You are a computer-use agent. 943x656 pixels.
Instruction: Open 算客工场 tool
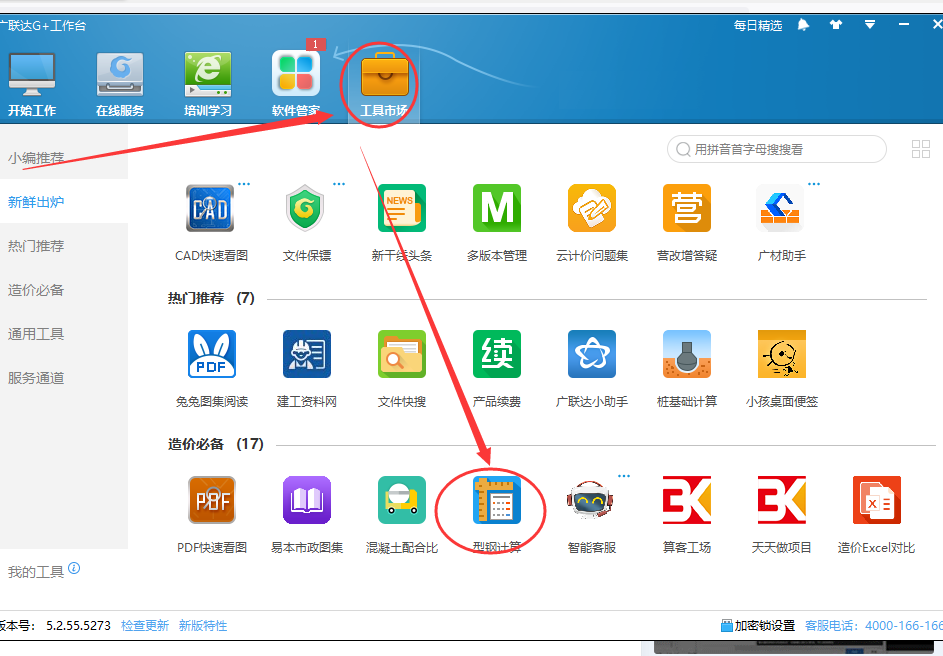coord(687,500)
